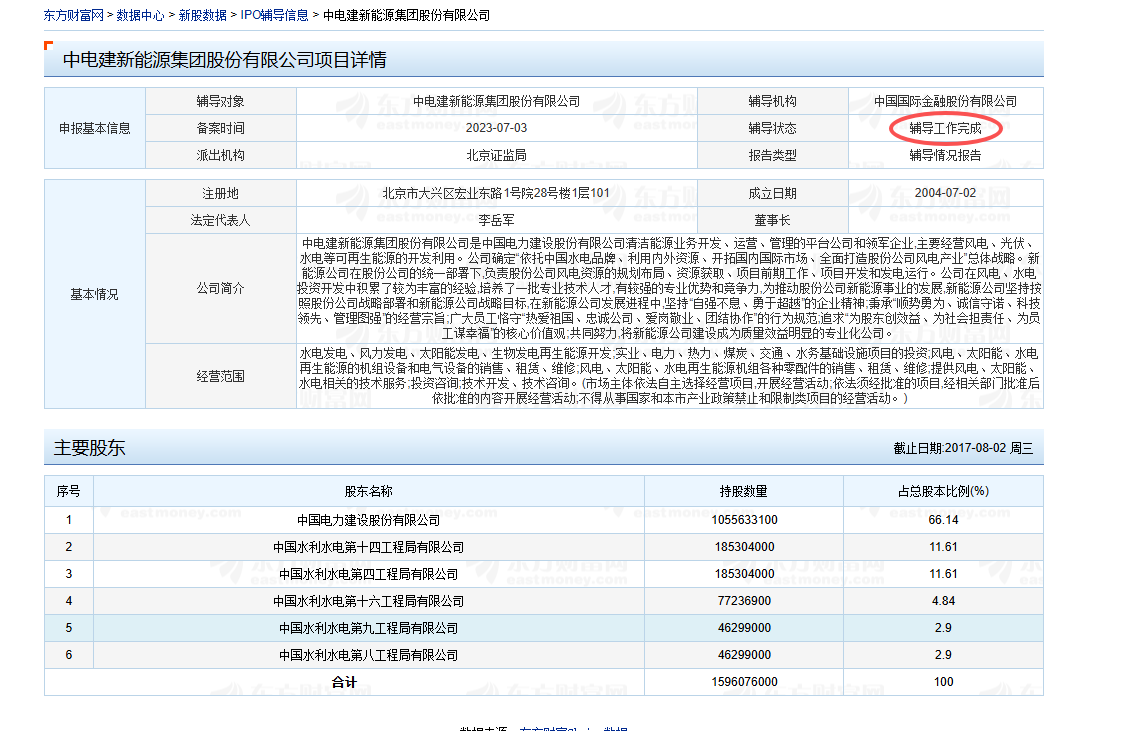Image resolution: width=1145 pixels, height=731 pixels.
Task: Click the holding amount 1055633100
Action: click(x=744, y=520)
